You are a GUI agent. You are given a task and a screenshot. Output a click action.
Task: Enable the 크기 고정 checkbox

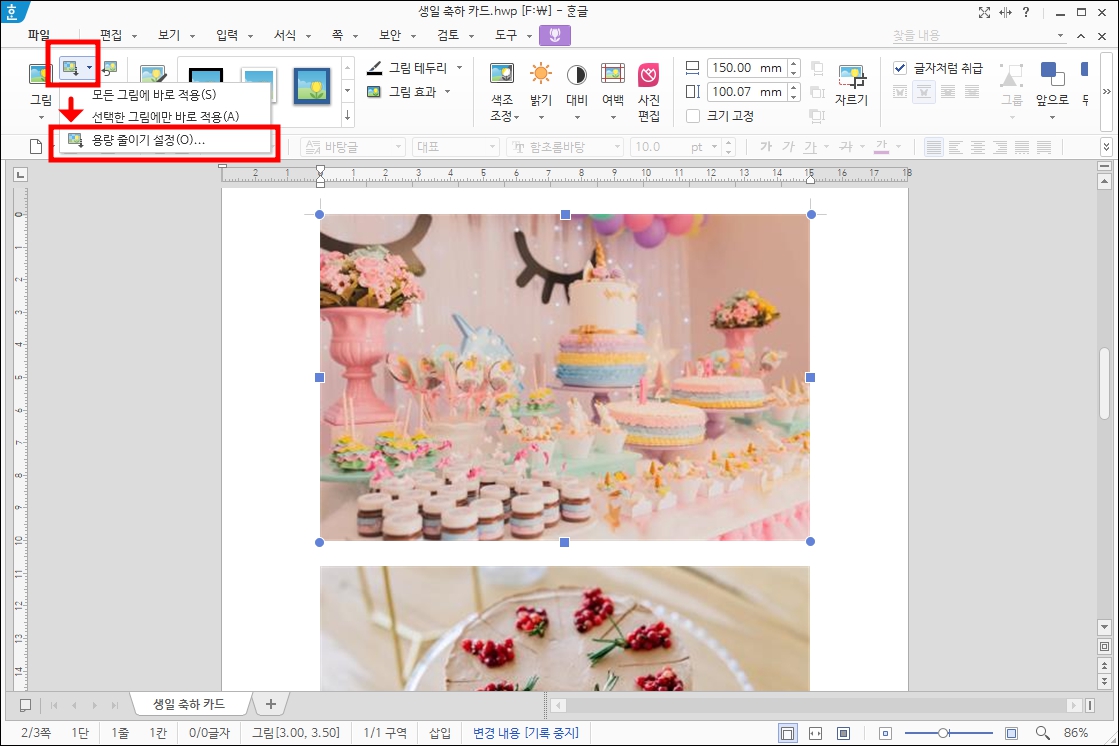click(692, 116)
